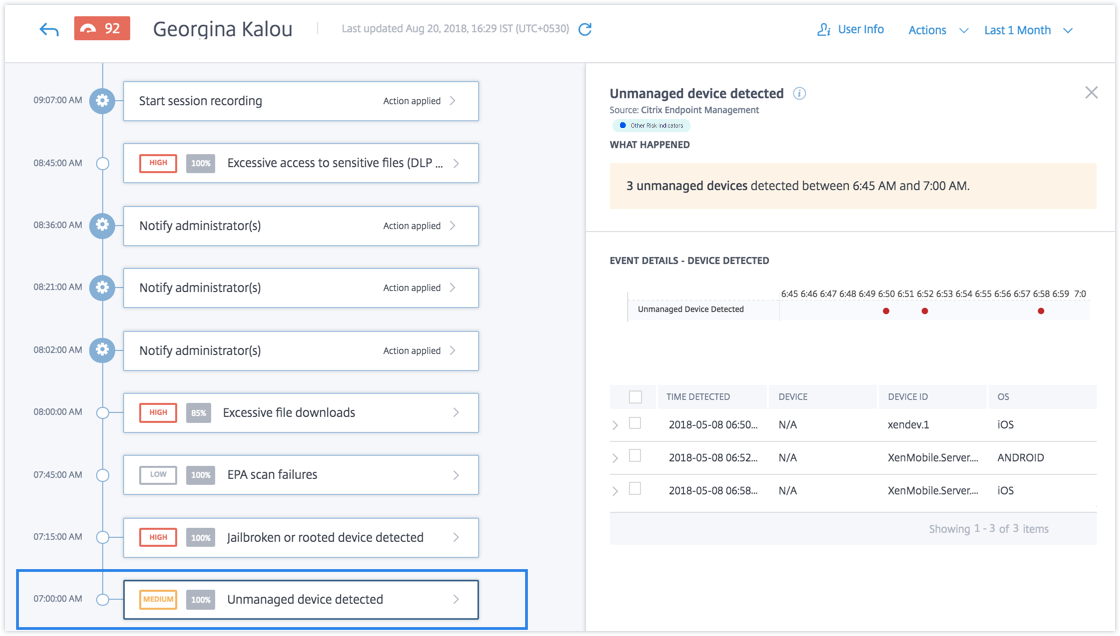1120x636 pixels.
Task: Click gear icon for Start session recording
Action: pyautogui.click(x=102, y=100)
